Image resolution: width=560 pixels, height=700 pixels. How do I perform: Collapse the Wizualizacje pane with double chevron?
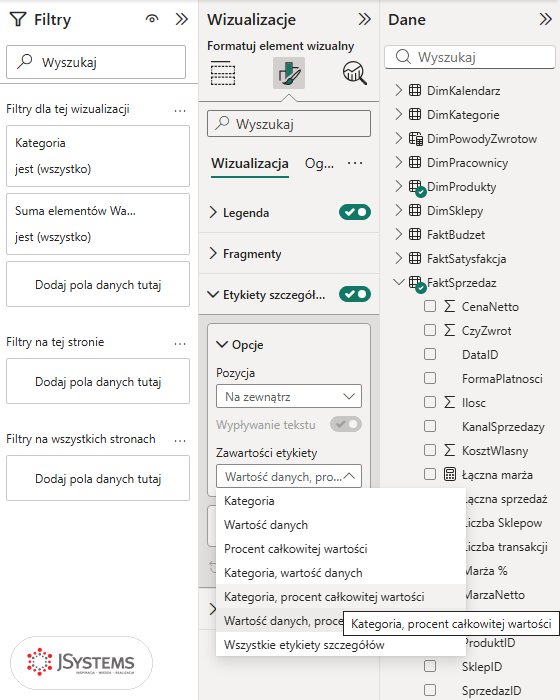pos(364,19)
